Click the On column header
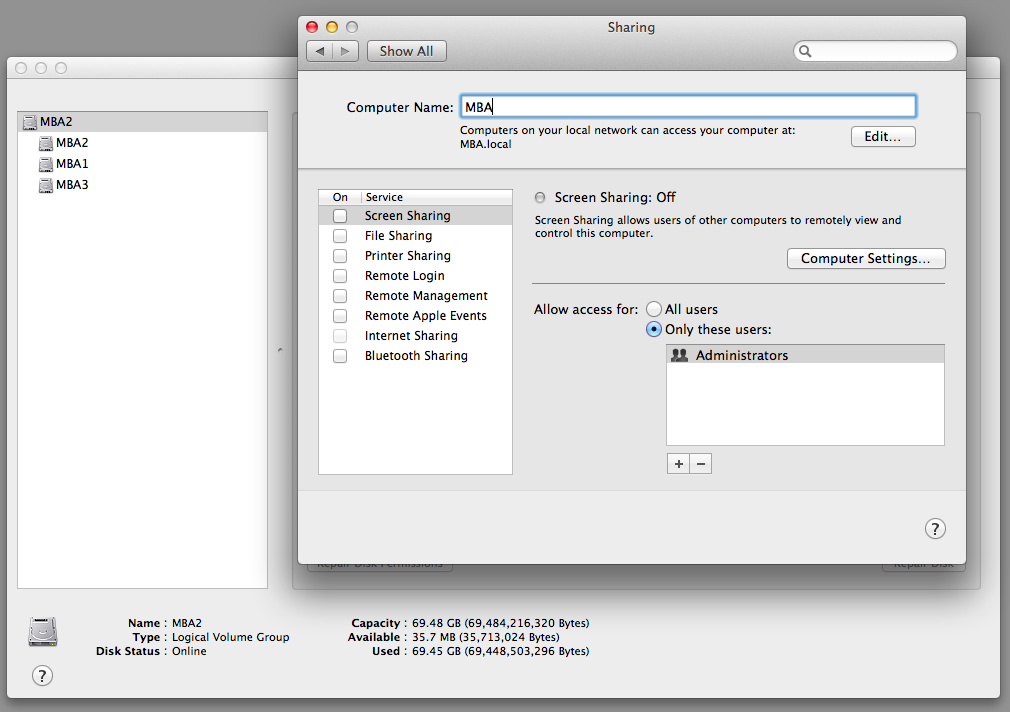 [340, 197]
